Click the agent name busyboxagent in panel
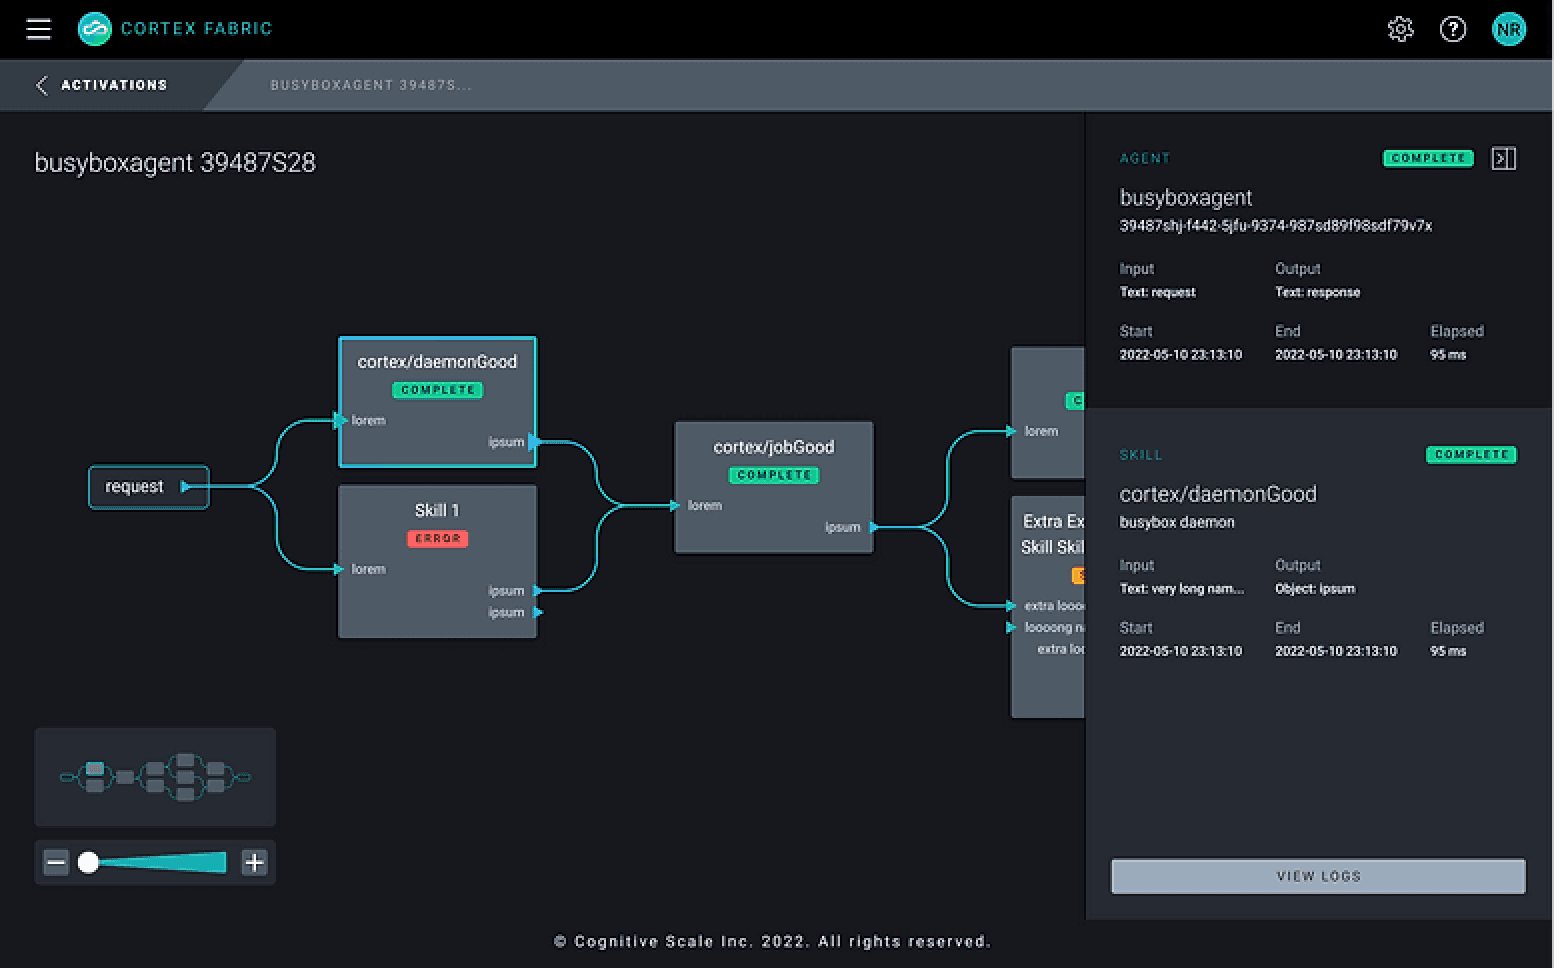Image resolution: width=1560 pixels, height=968 pixels. tap(1186, 198)
